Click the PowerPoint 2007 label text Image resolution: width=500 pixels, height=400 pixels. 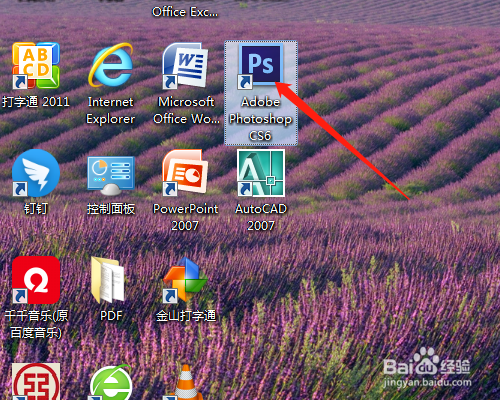coord(185,217)
